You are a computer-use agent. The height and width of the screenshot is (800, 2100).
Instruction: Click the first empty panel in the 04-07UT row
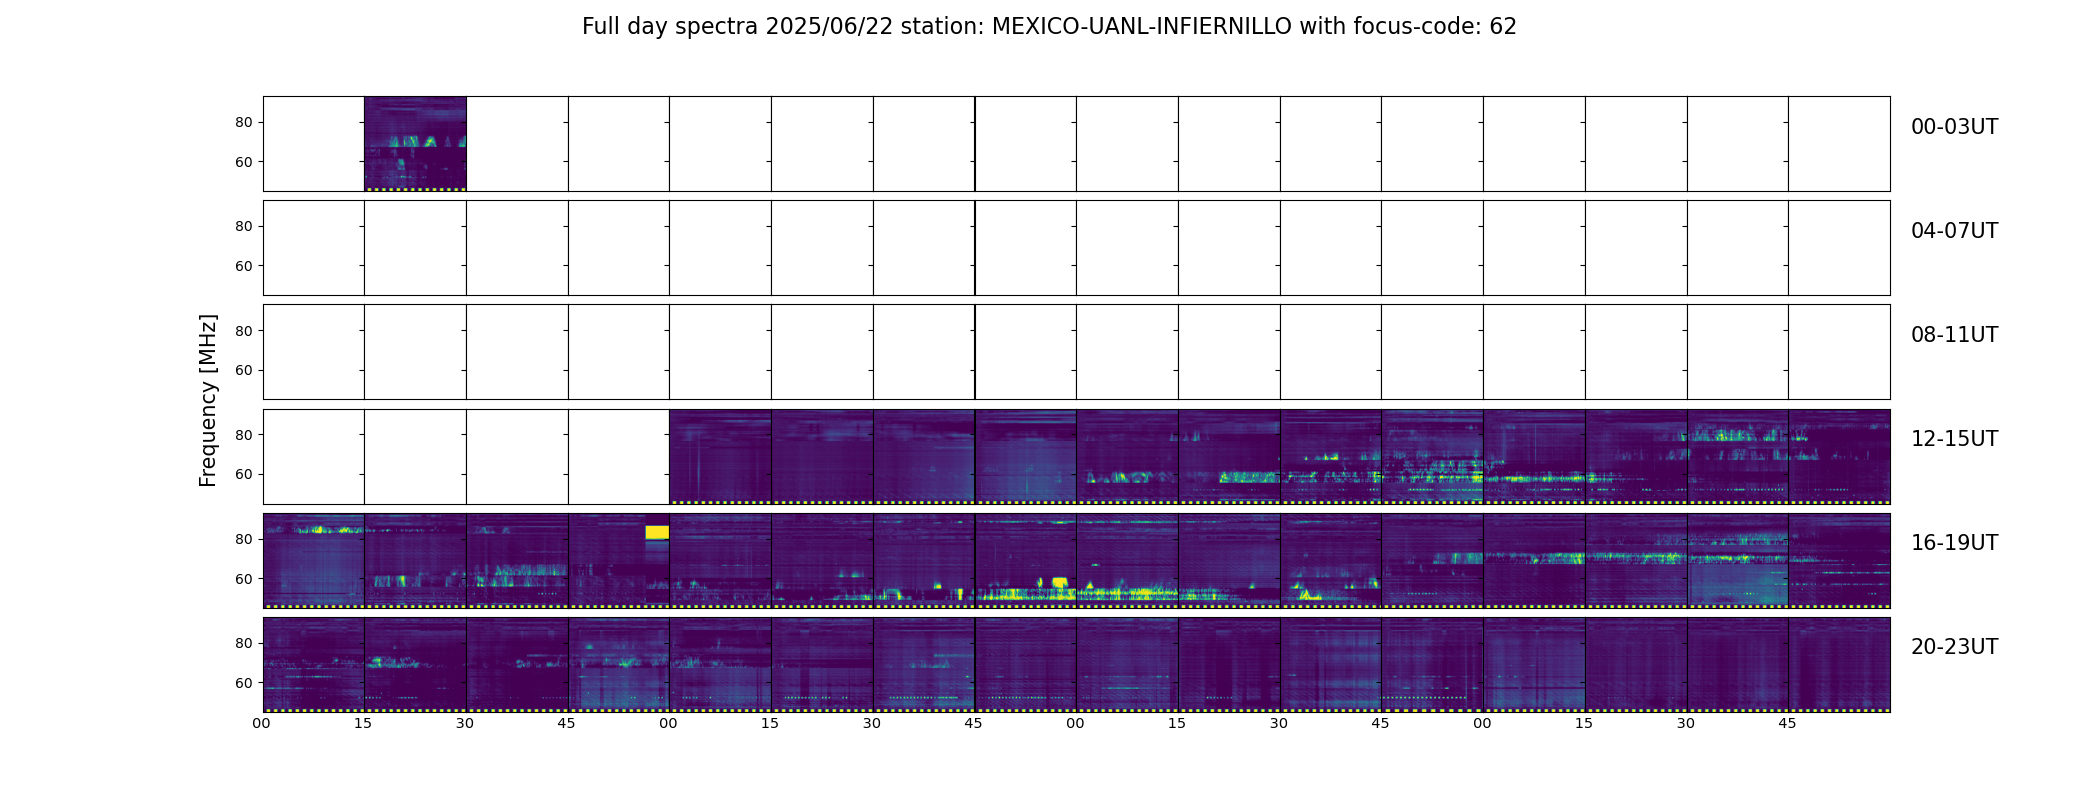(314, 248)
